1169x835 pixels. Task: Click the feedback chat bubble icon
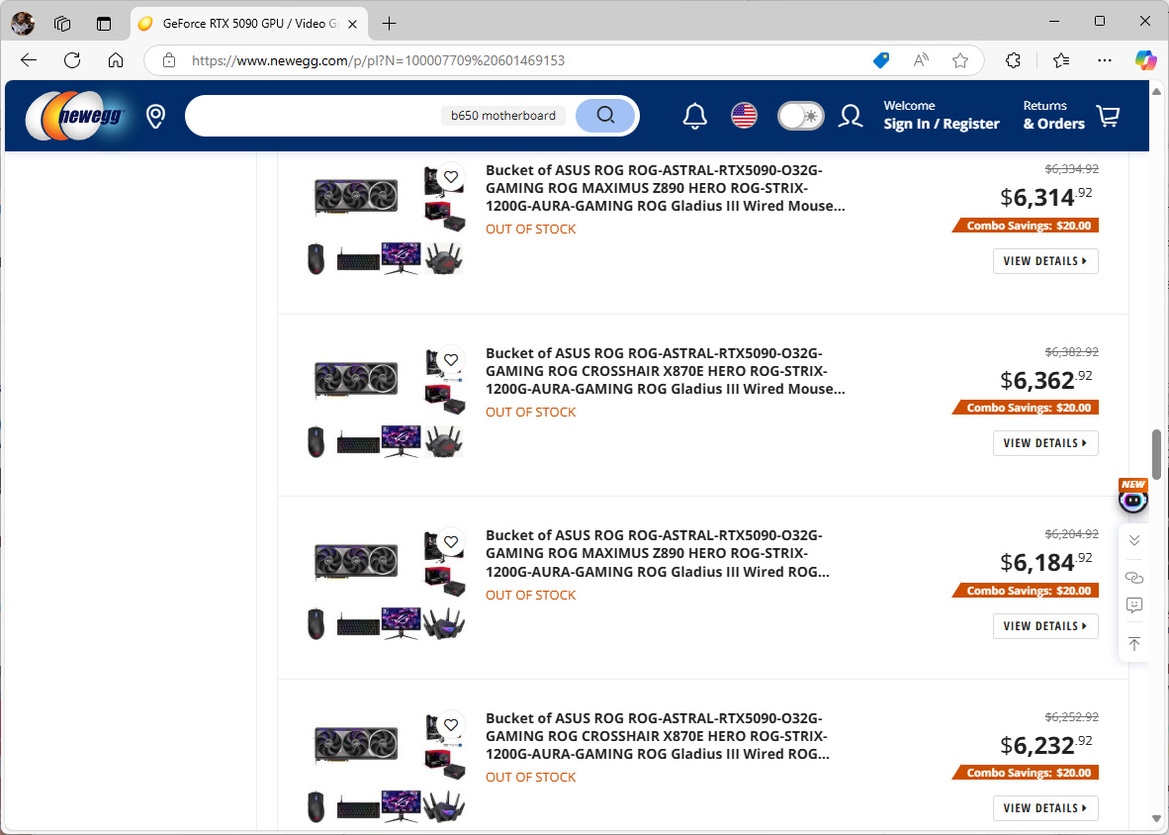(1134, 605)
